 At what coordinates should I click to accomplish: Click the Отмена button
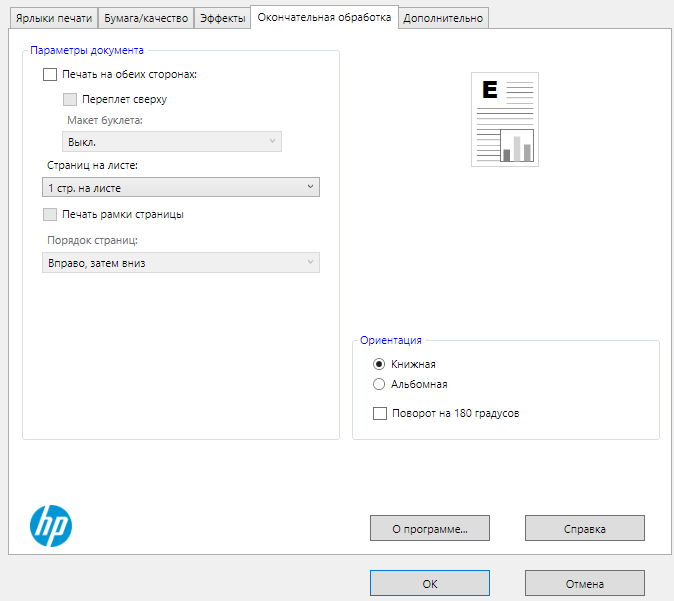coord(584,583)
